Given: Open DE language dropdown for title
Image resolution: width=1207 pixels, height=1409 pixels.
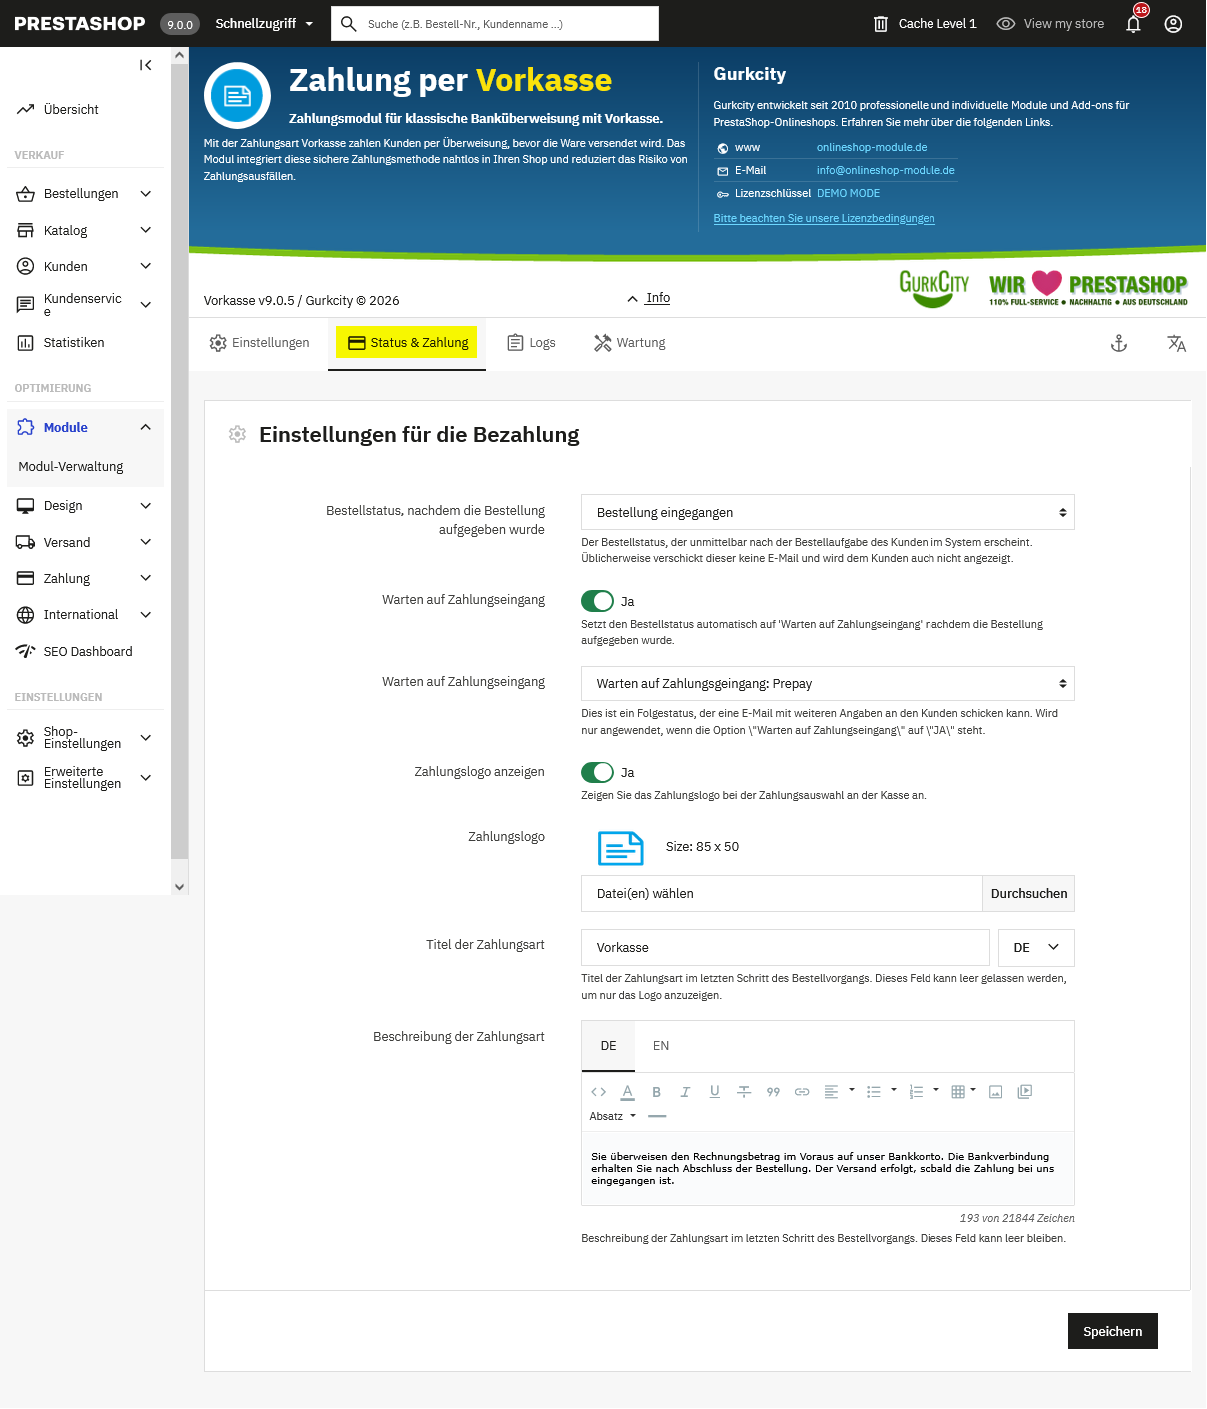Looking at the screenshot, I should [x=1036, y=948].
